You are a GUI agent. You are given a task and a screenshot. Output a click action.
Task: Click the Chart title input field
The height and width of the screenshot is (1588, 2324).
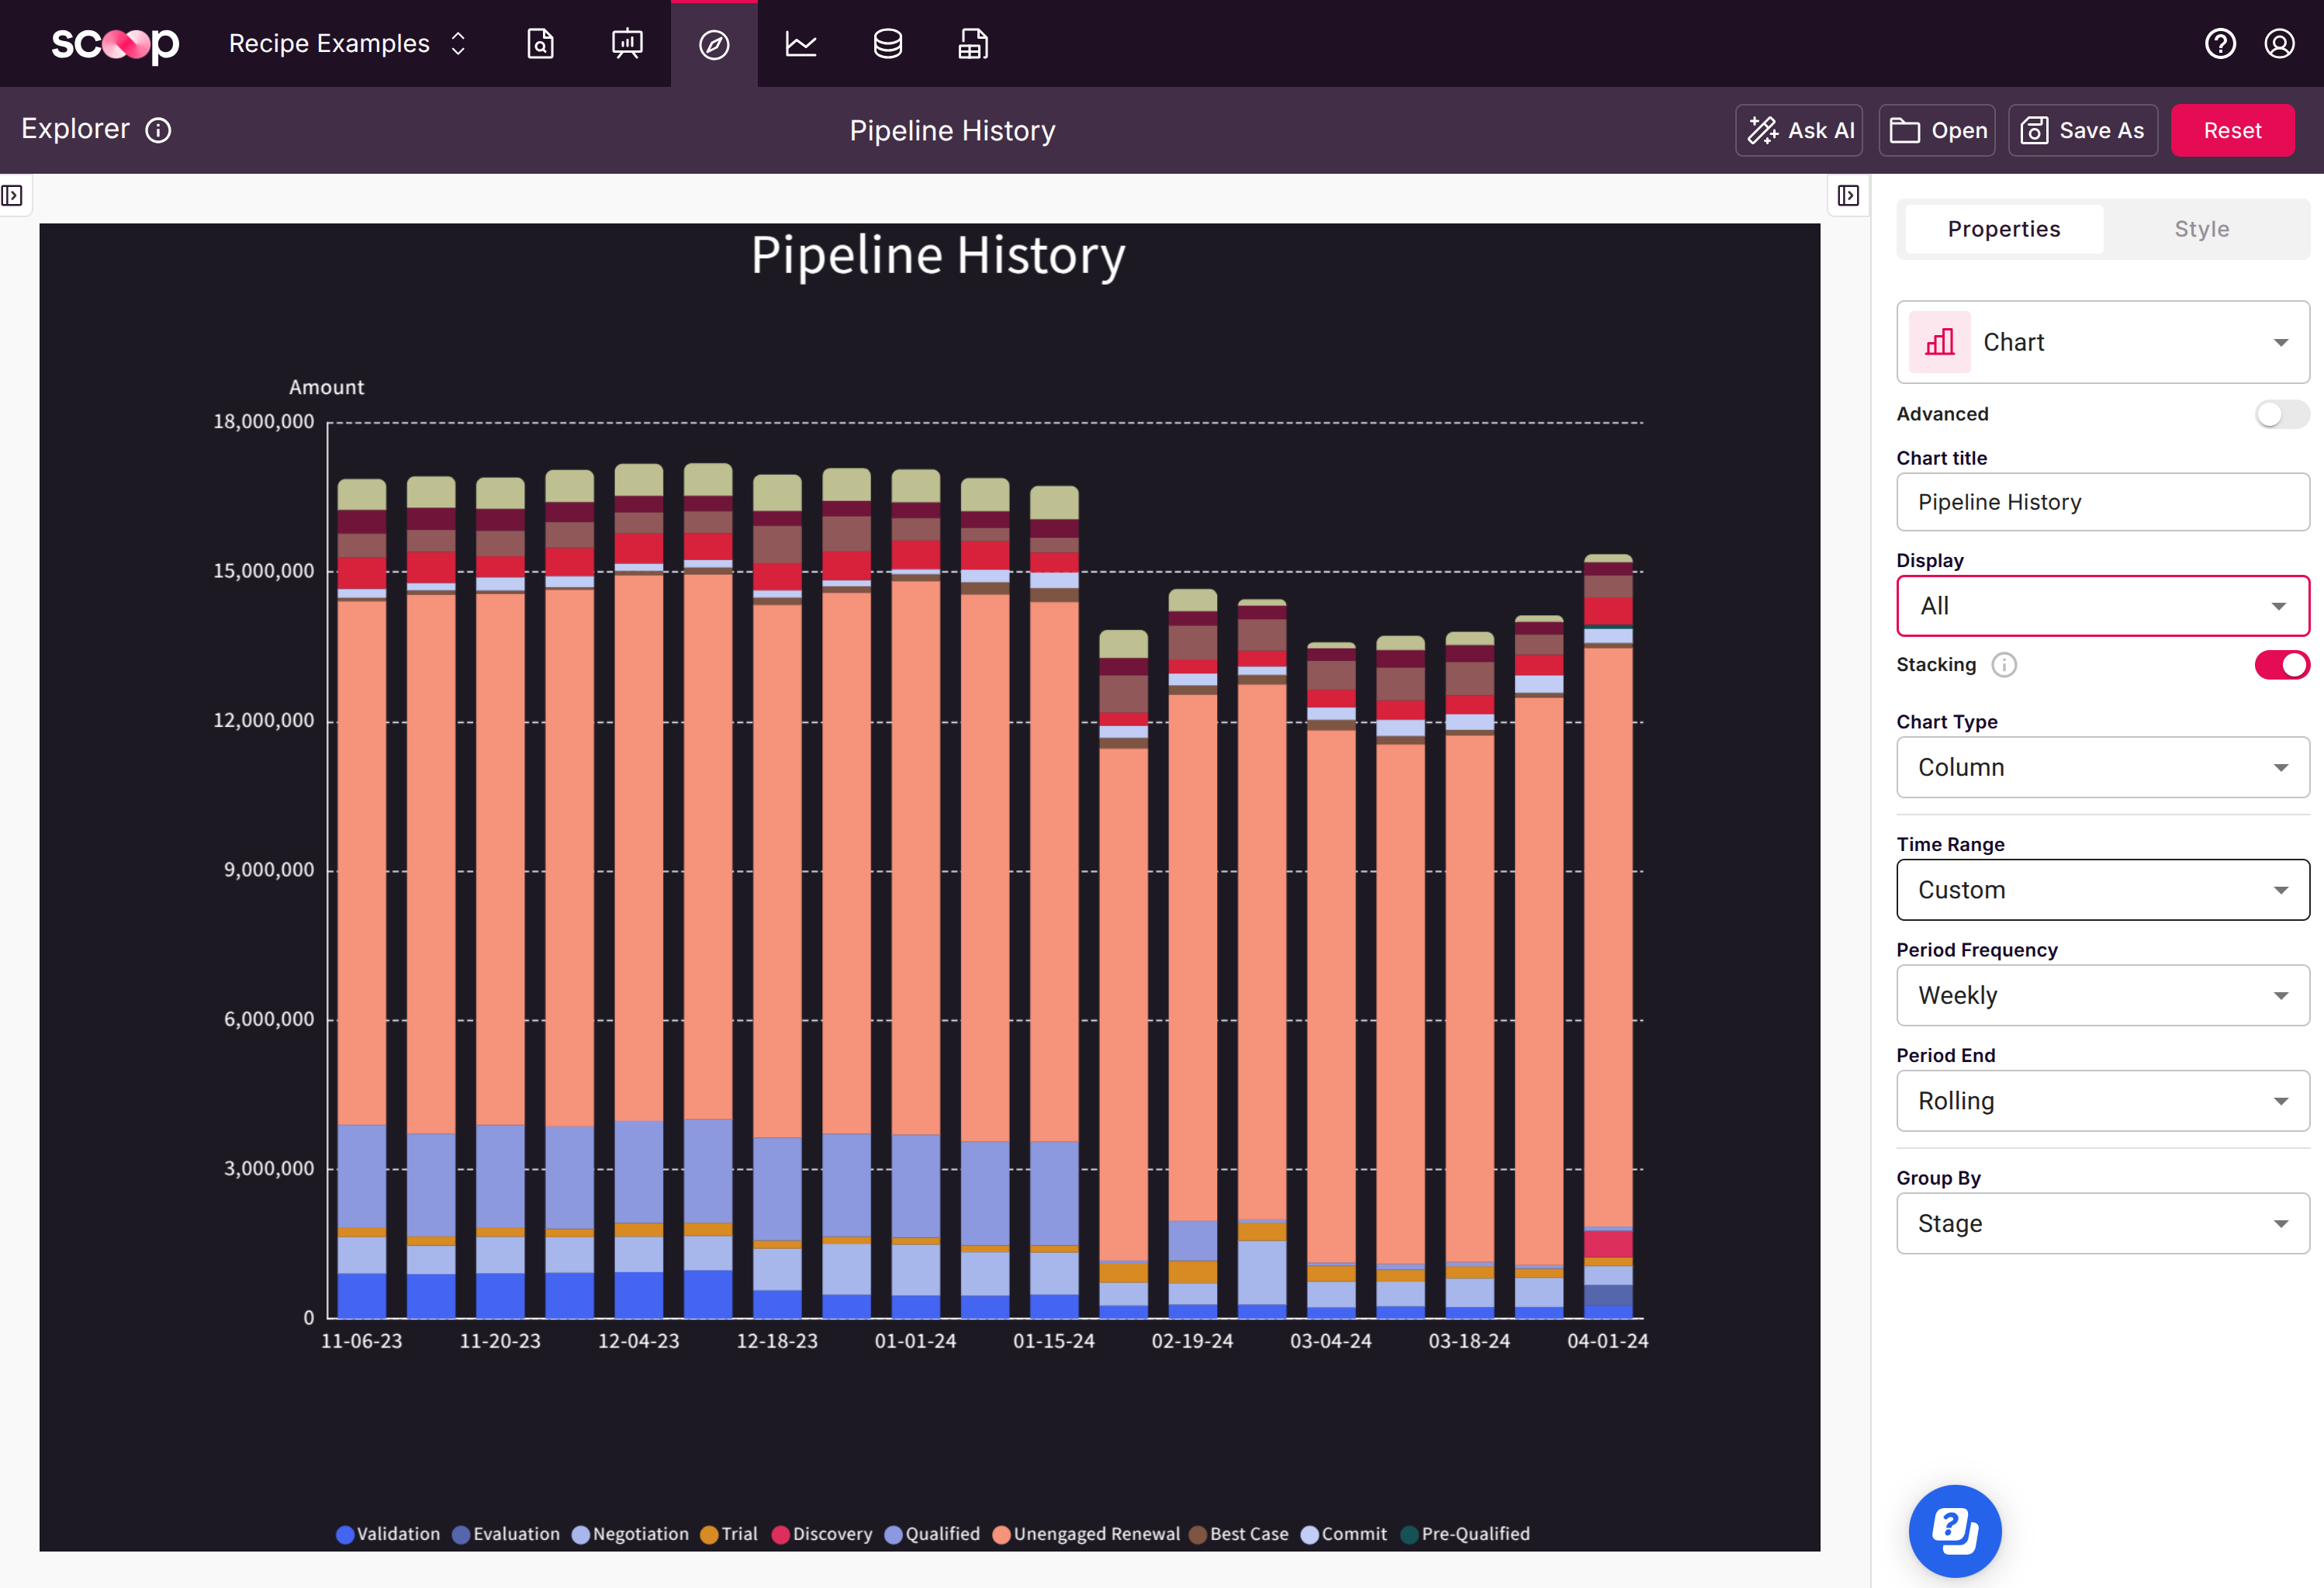2102,502
